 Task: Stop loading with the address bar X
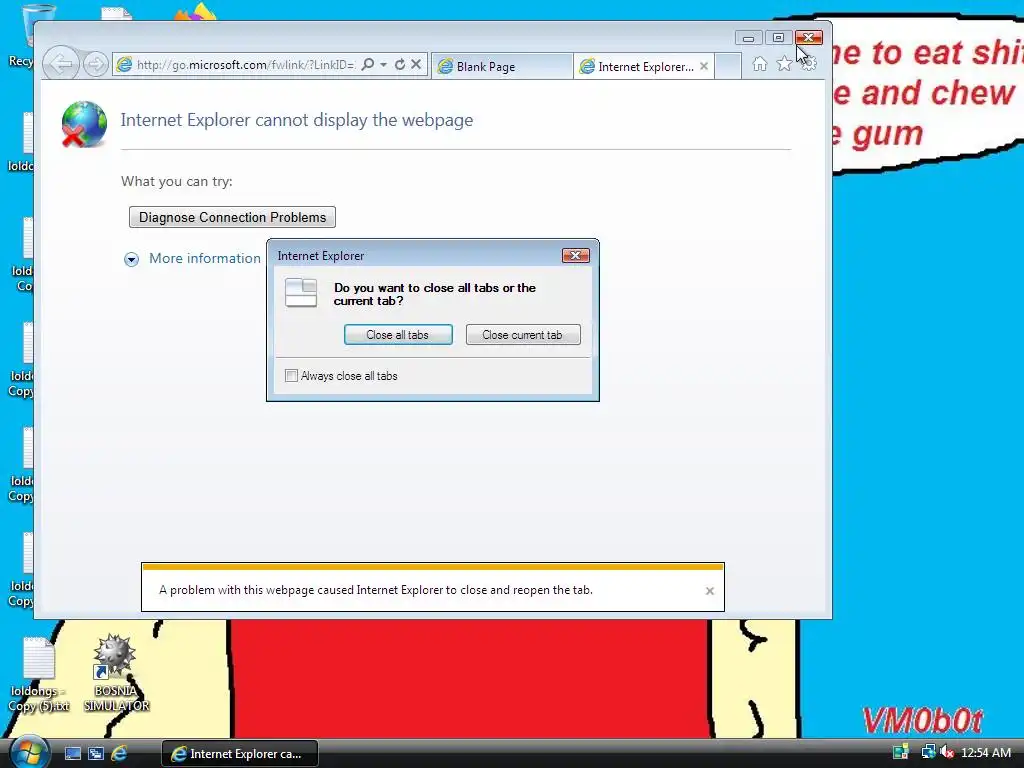(x=416, y=64)
